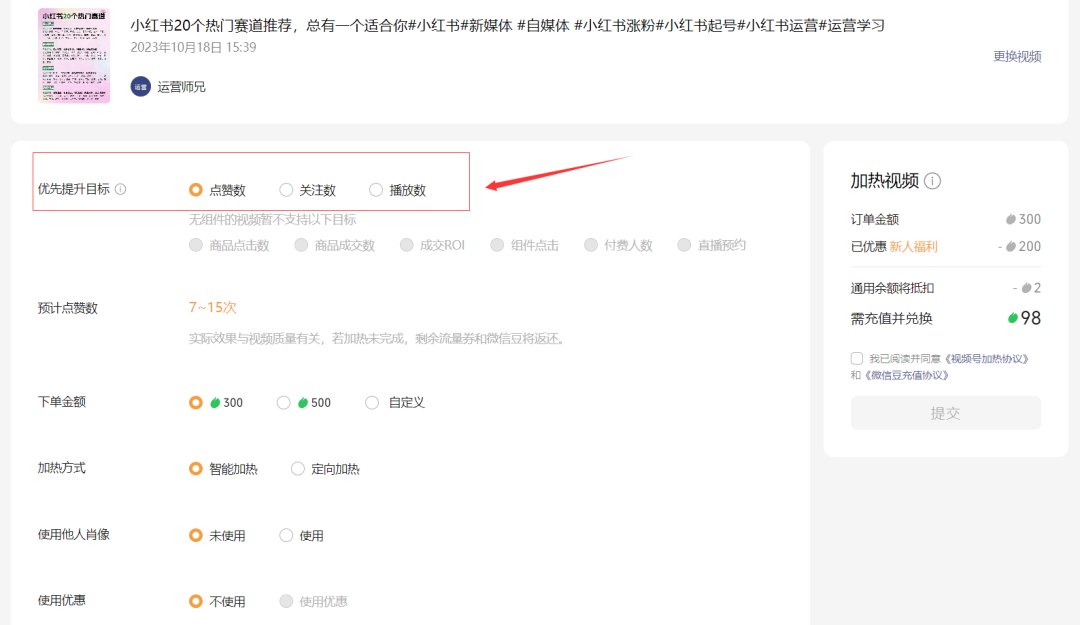Screen dimensions: 1080x625
Task: Click the 预计点赞数 label
Action: [68, 308]
